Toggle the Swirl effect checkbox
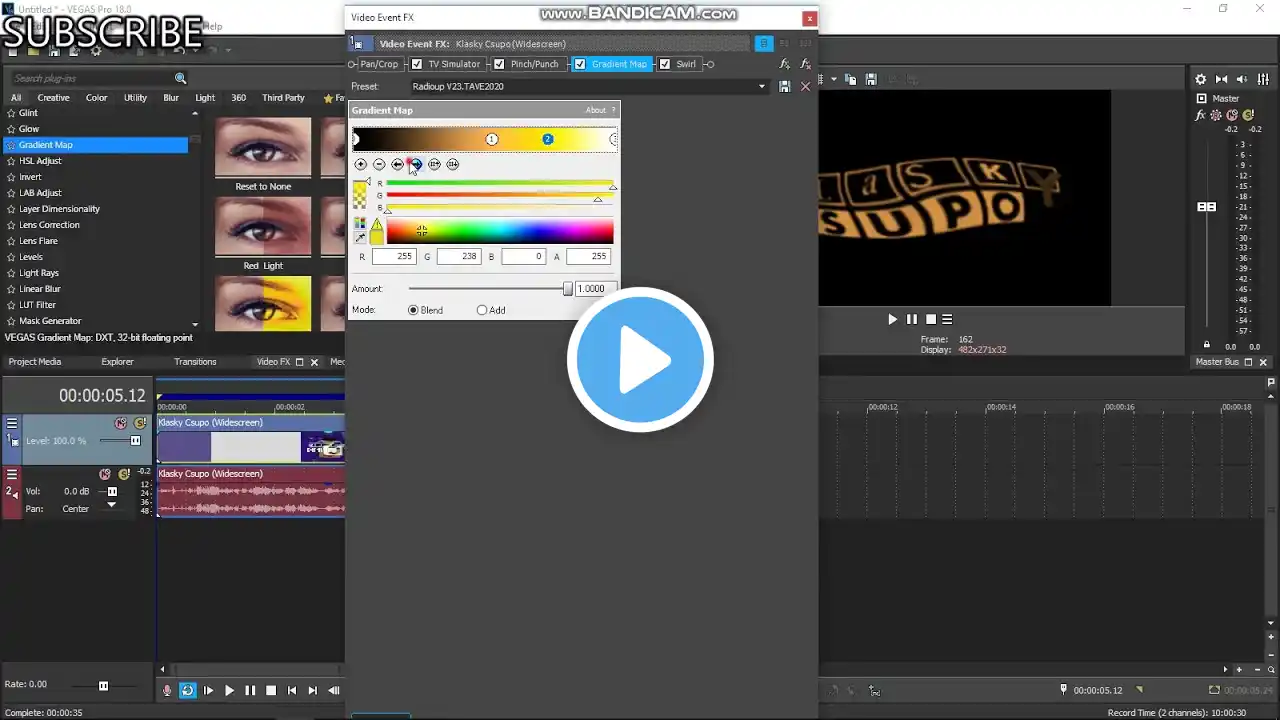The width and height of the screenshot is (1280, 720). click(665, 64)
